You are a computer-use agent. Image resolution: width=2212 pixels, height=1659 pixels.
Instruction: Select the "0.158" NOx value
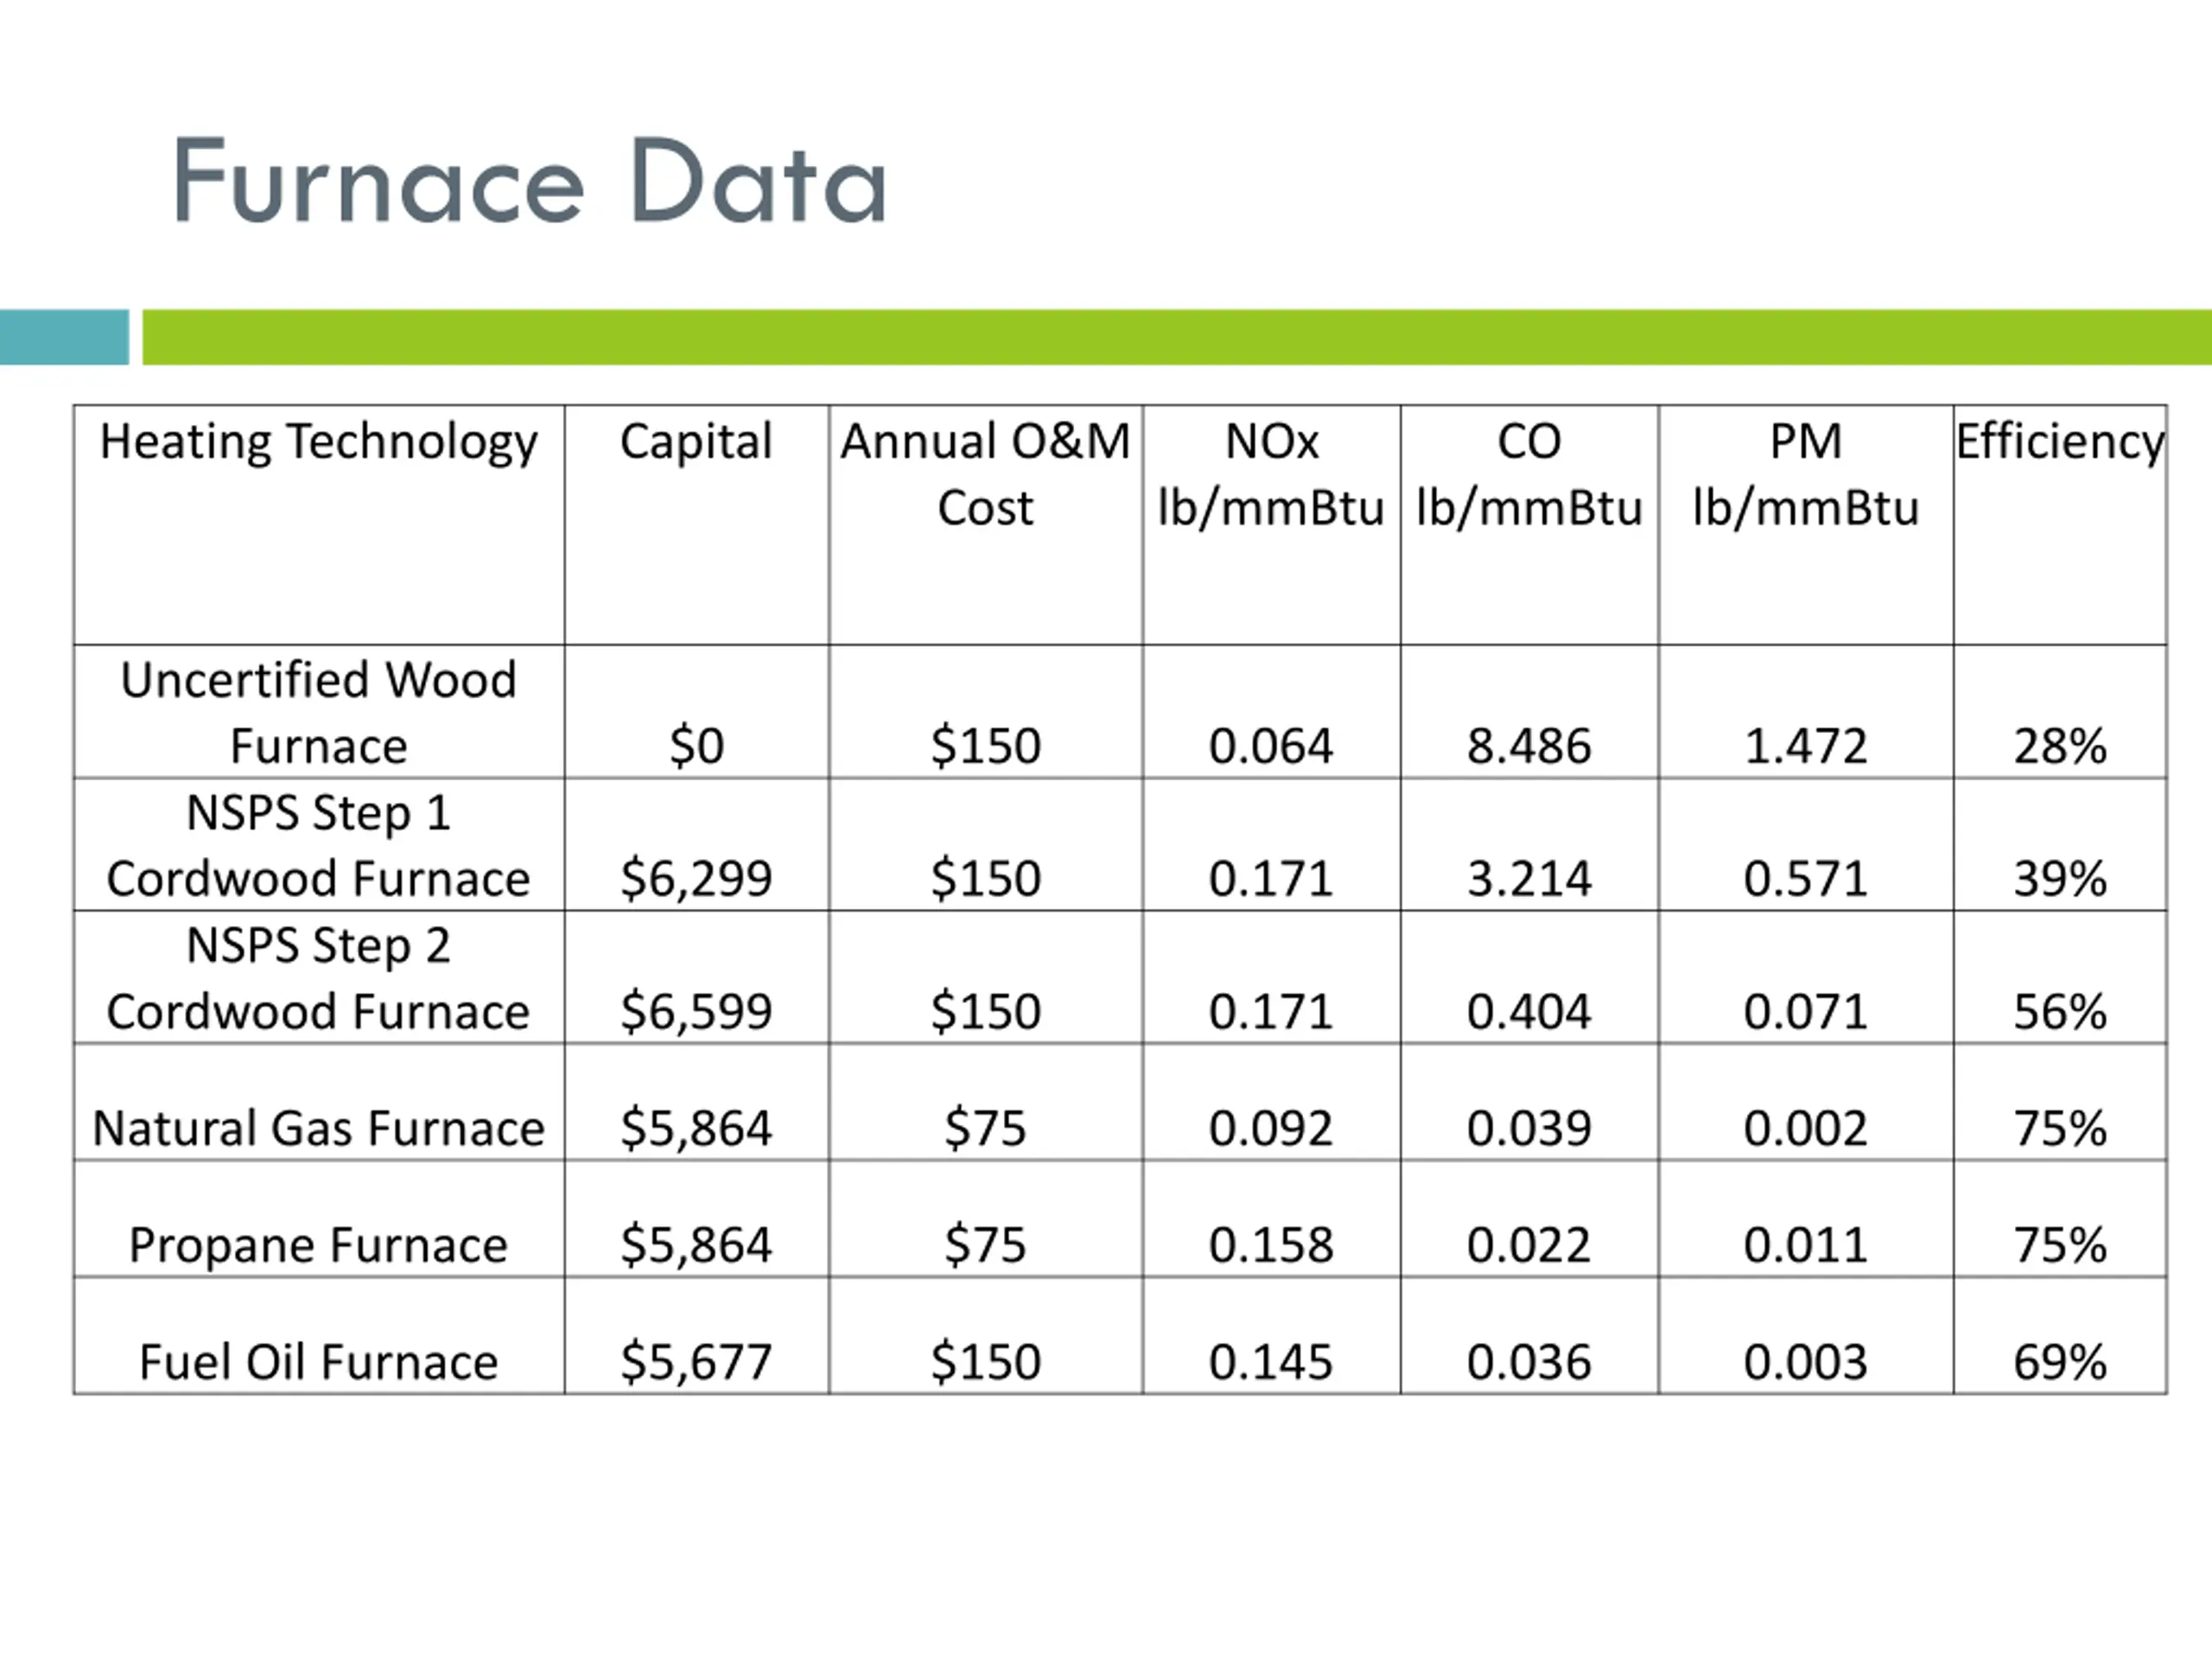tap(1271, 1246)
